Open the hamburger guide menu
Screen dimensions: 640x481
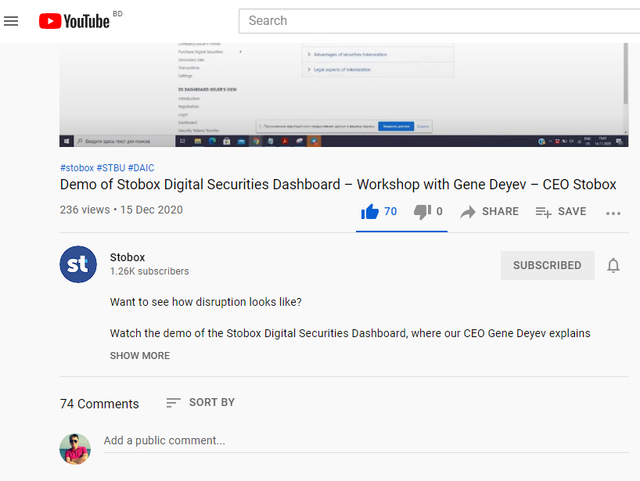(x=11, y=21)
